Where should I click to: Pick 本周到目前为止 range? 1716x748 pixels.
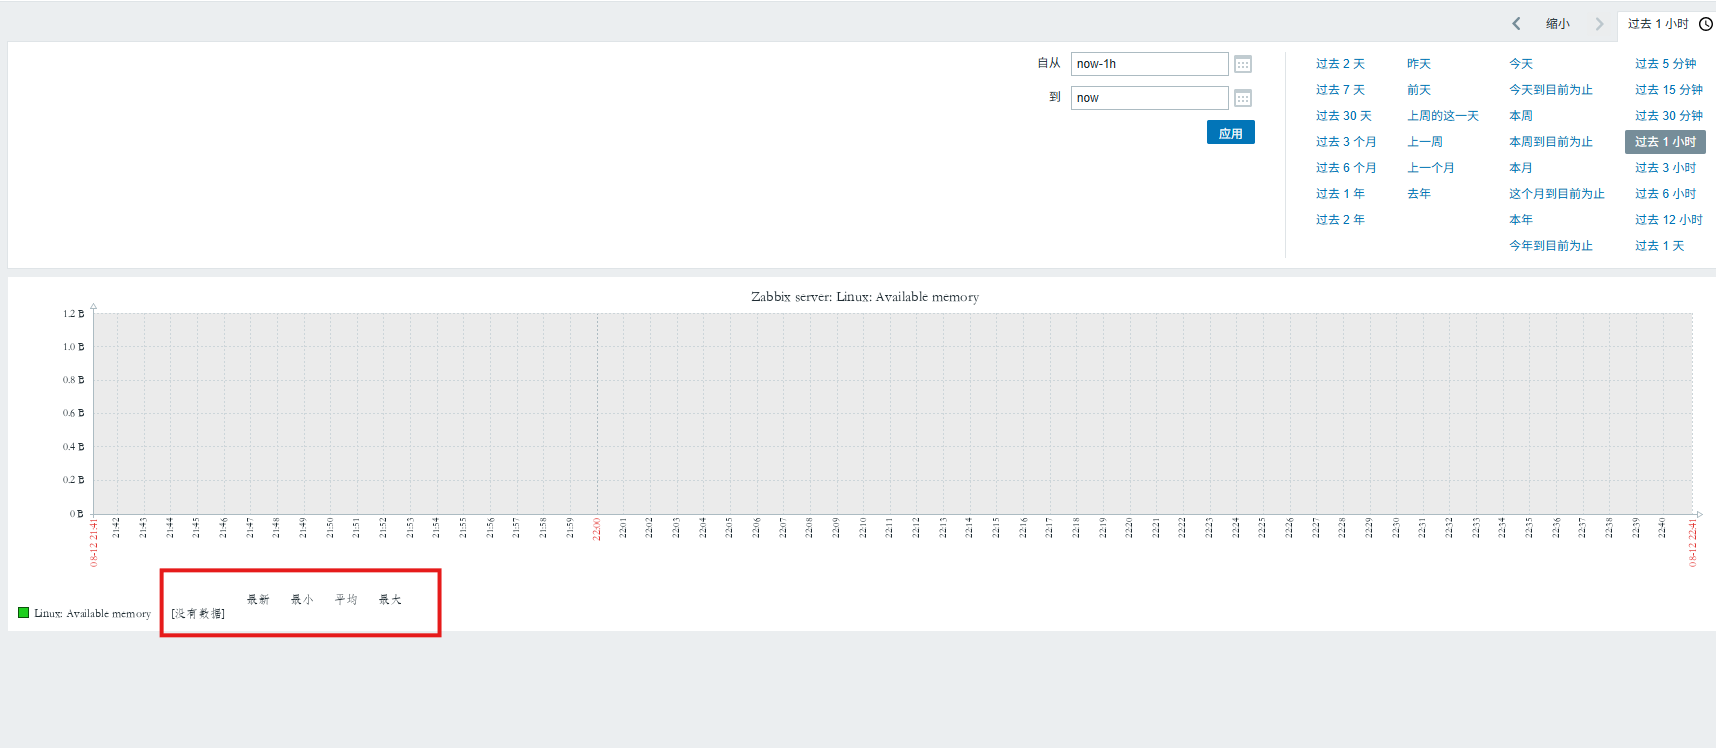click(1551, 142)
